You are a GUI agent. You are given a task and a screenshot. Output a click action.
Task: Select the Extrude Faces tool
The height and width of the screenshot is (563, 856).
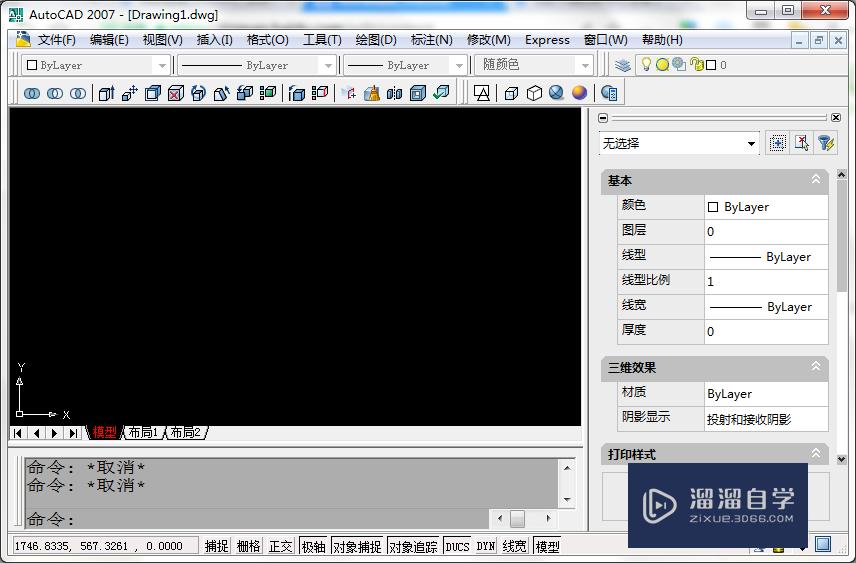tap(106, 93)
